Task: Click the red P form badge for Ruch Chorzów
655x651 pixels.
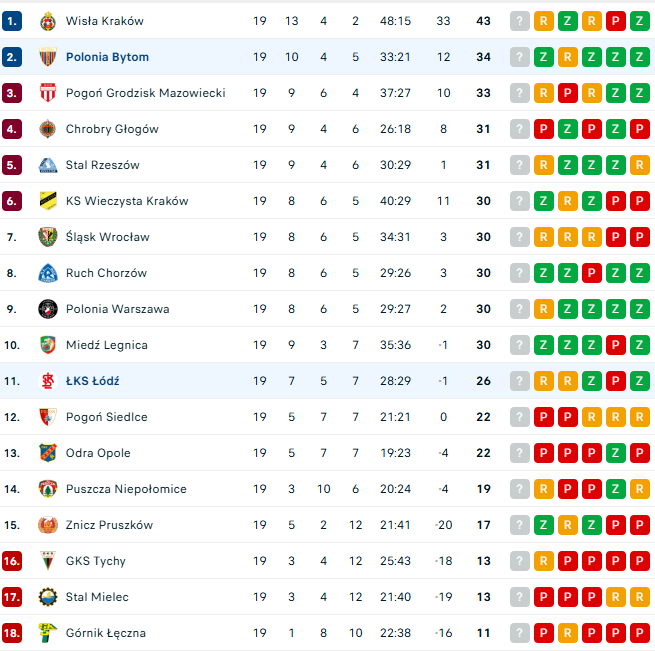Action: pyautogui.click(x=592, y=273)
